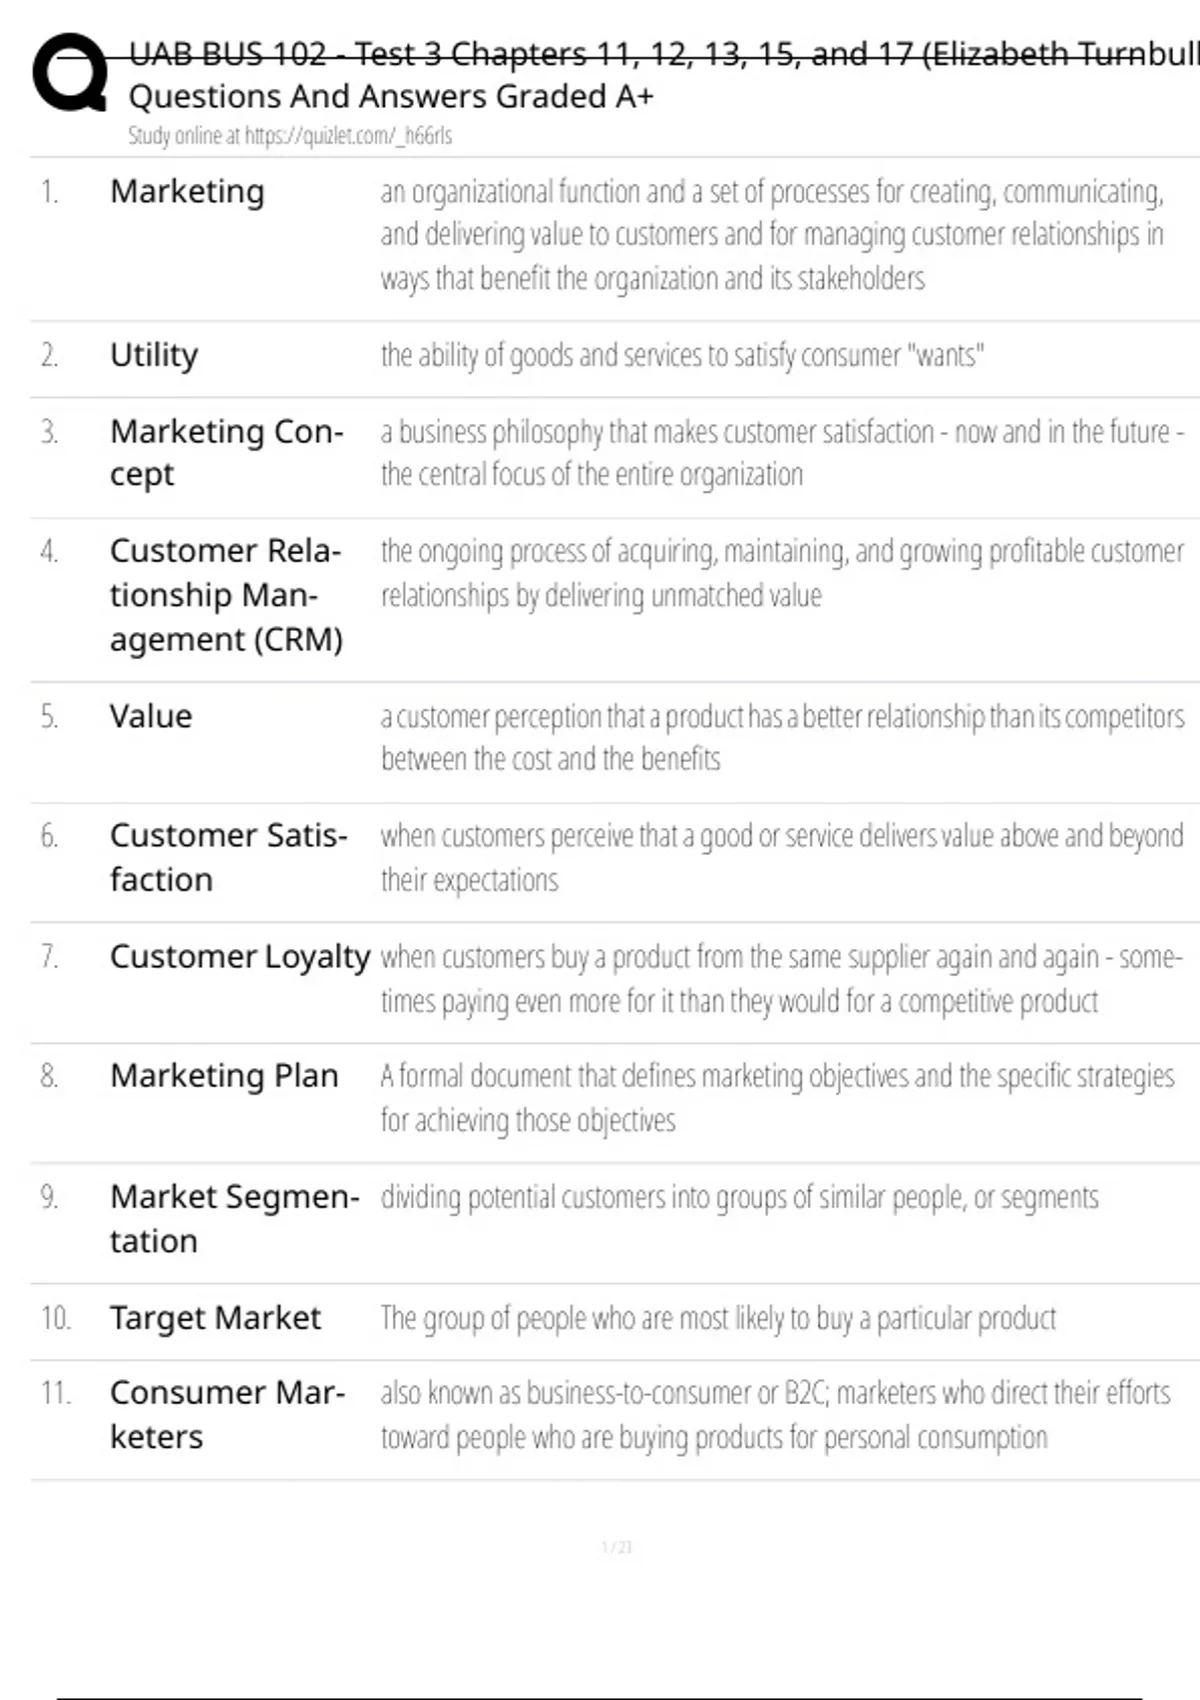Screen dimensions: 1200x1700
Task: Click the page number indicator at bottom
Action: (616, 1547)
